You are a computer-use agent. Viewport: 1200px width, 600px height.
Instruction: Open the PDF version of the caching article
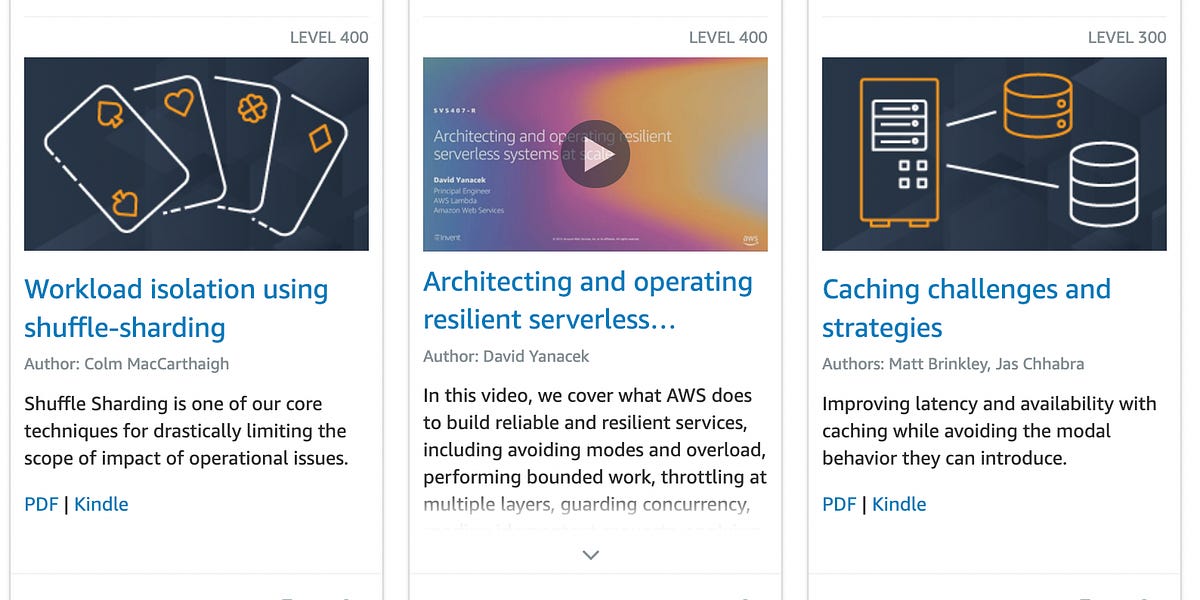(839, 504)
